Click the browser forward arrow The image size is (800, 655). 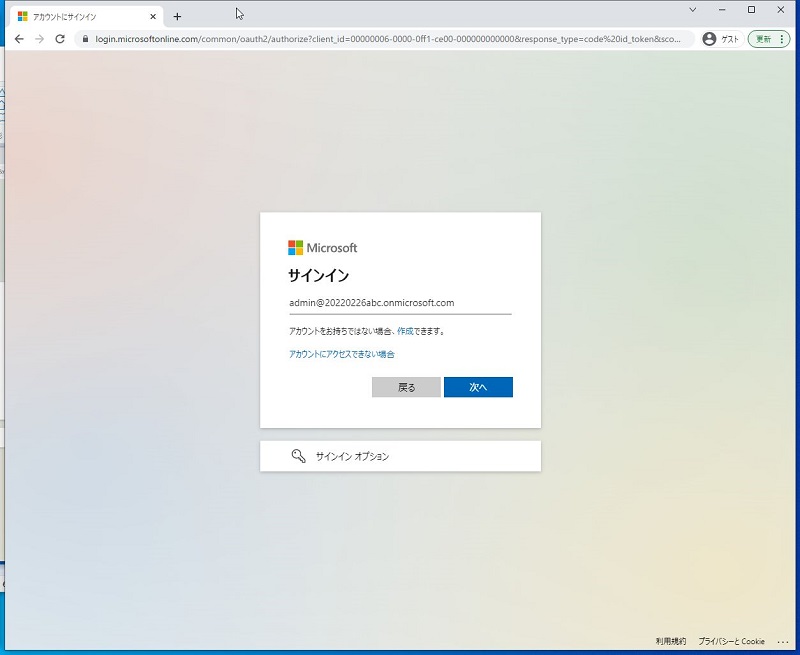coord(39,39)
